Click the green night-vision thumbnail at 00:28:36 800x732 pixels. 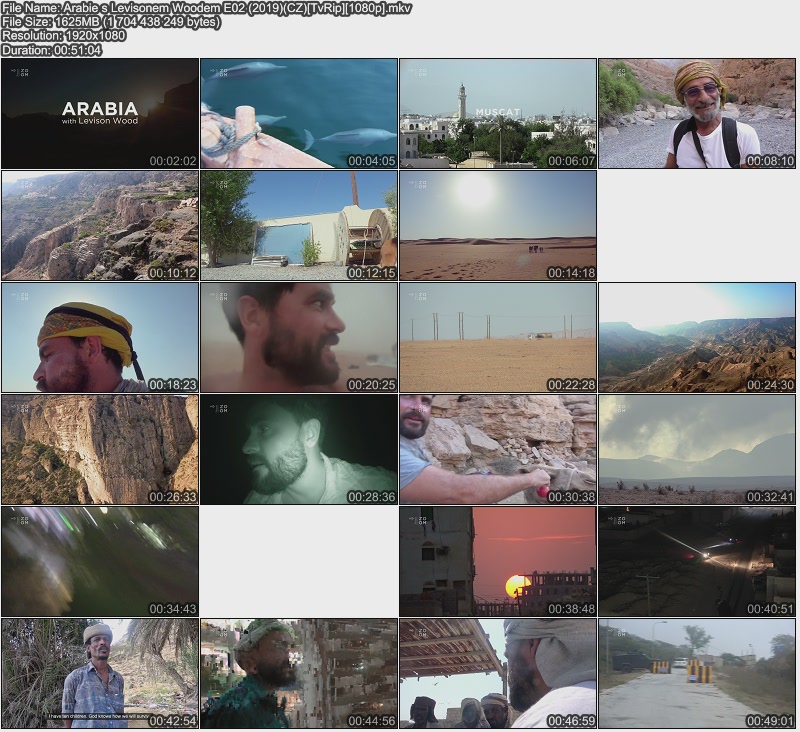tap(299, 449)
